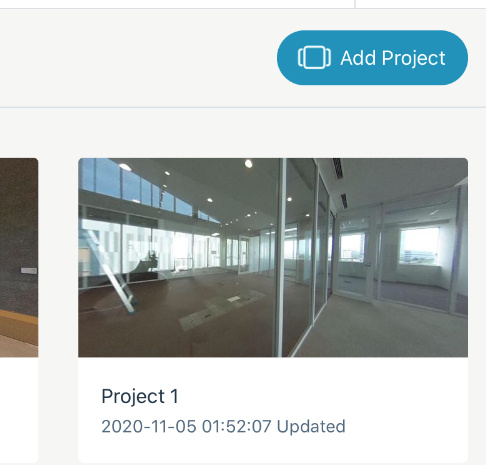This screenshot has height=465, width=486.
Task: Click the round ceiling light in the thumbnail
Action: 248,163
